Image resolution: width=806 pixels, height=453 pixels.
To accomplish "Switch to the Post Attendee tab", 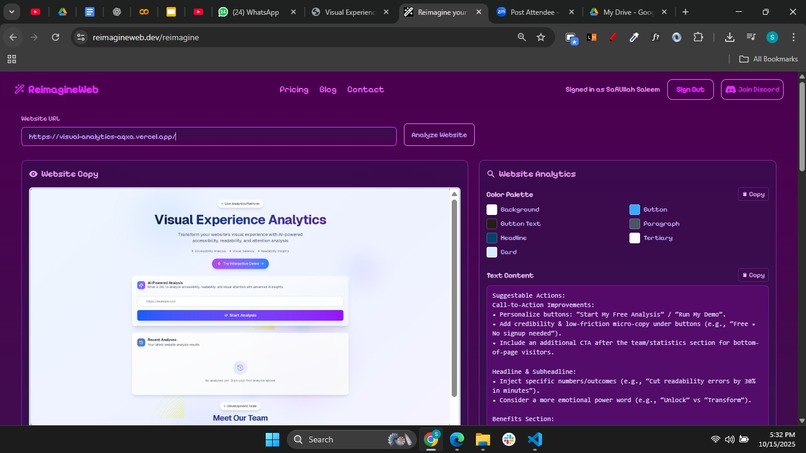I will [527, 12].
